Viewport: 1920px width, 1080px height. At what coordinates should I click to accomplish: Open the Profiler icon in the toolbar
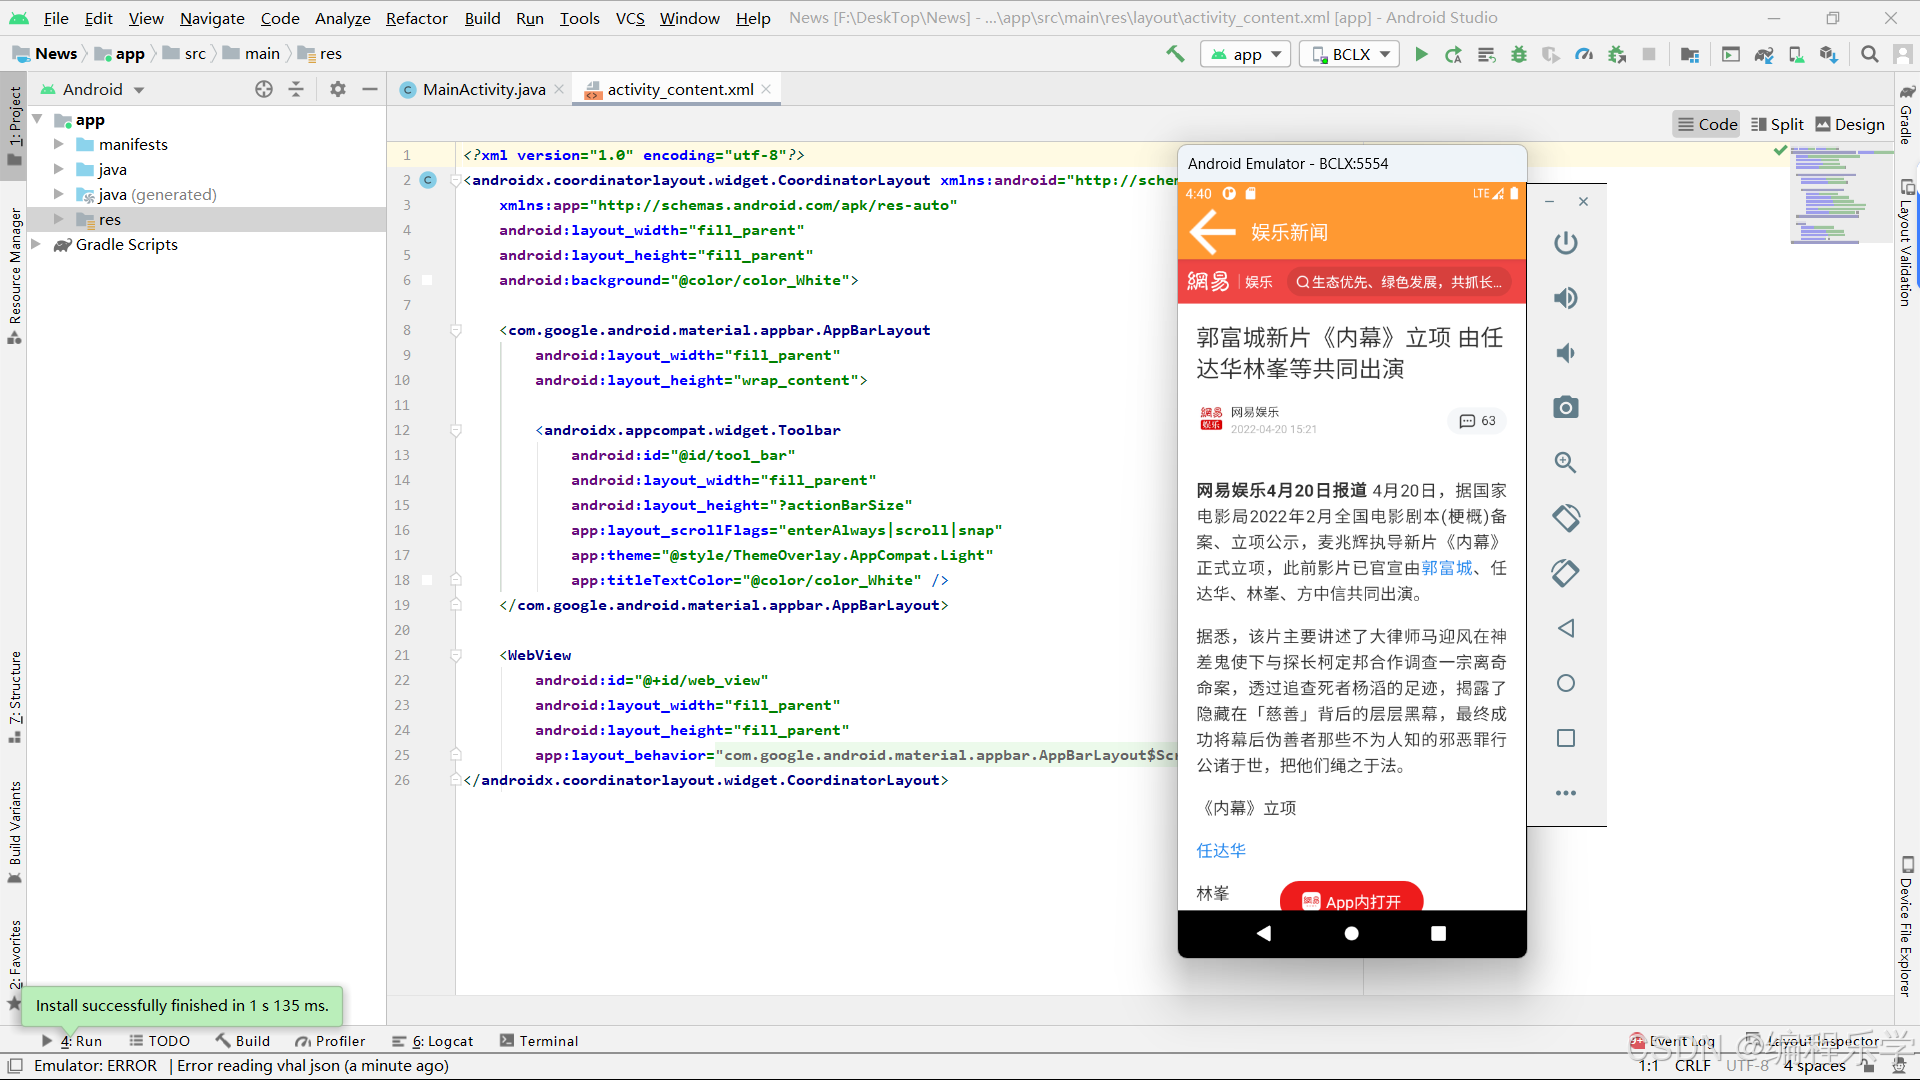[1584, 54]
